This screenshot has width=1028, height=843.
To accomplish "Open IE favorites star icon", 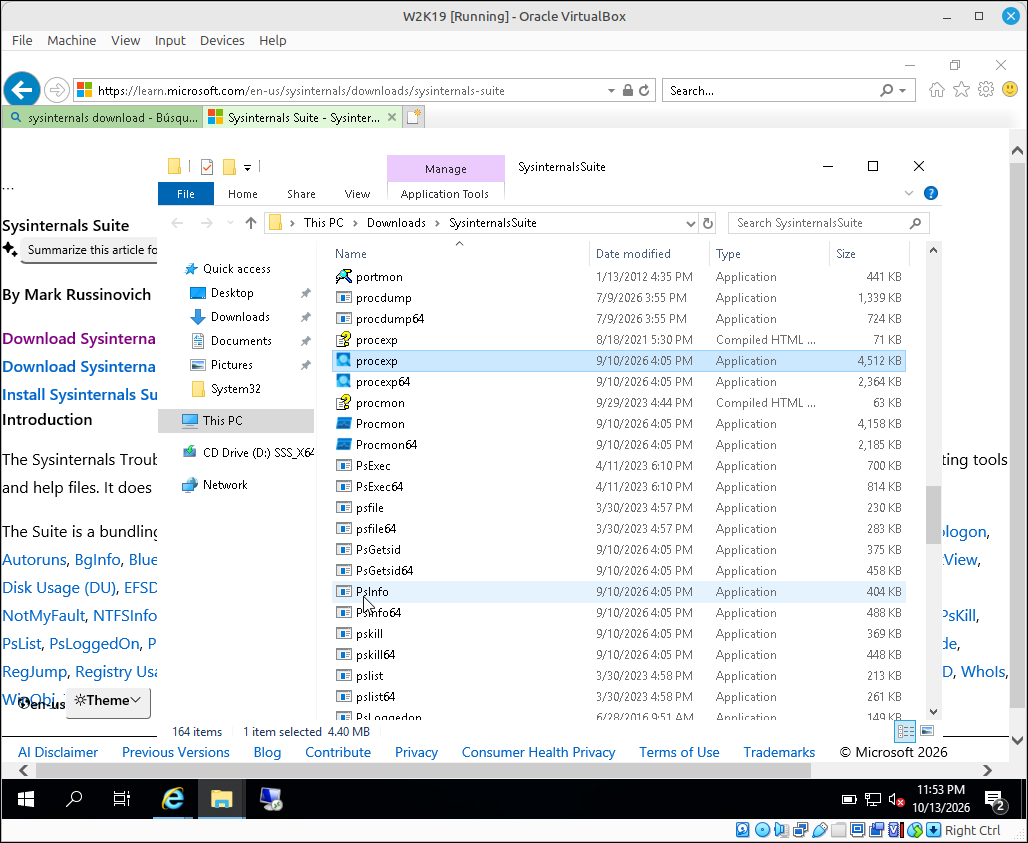I will [961, 90].
